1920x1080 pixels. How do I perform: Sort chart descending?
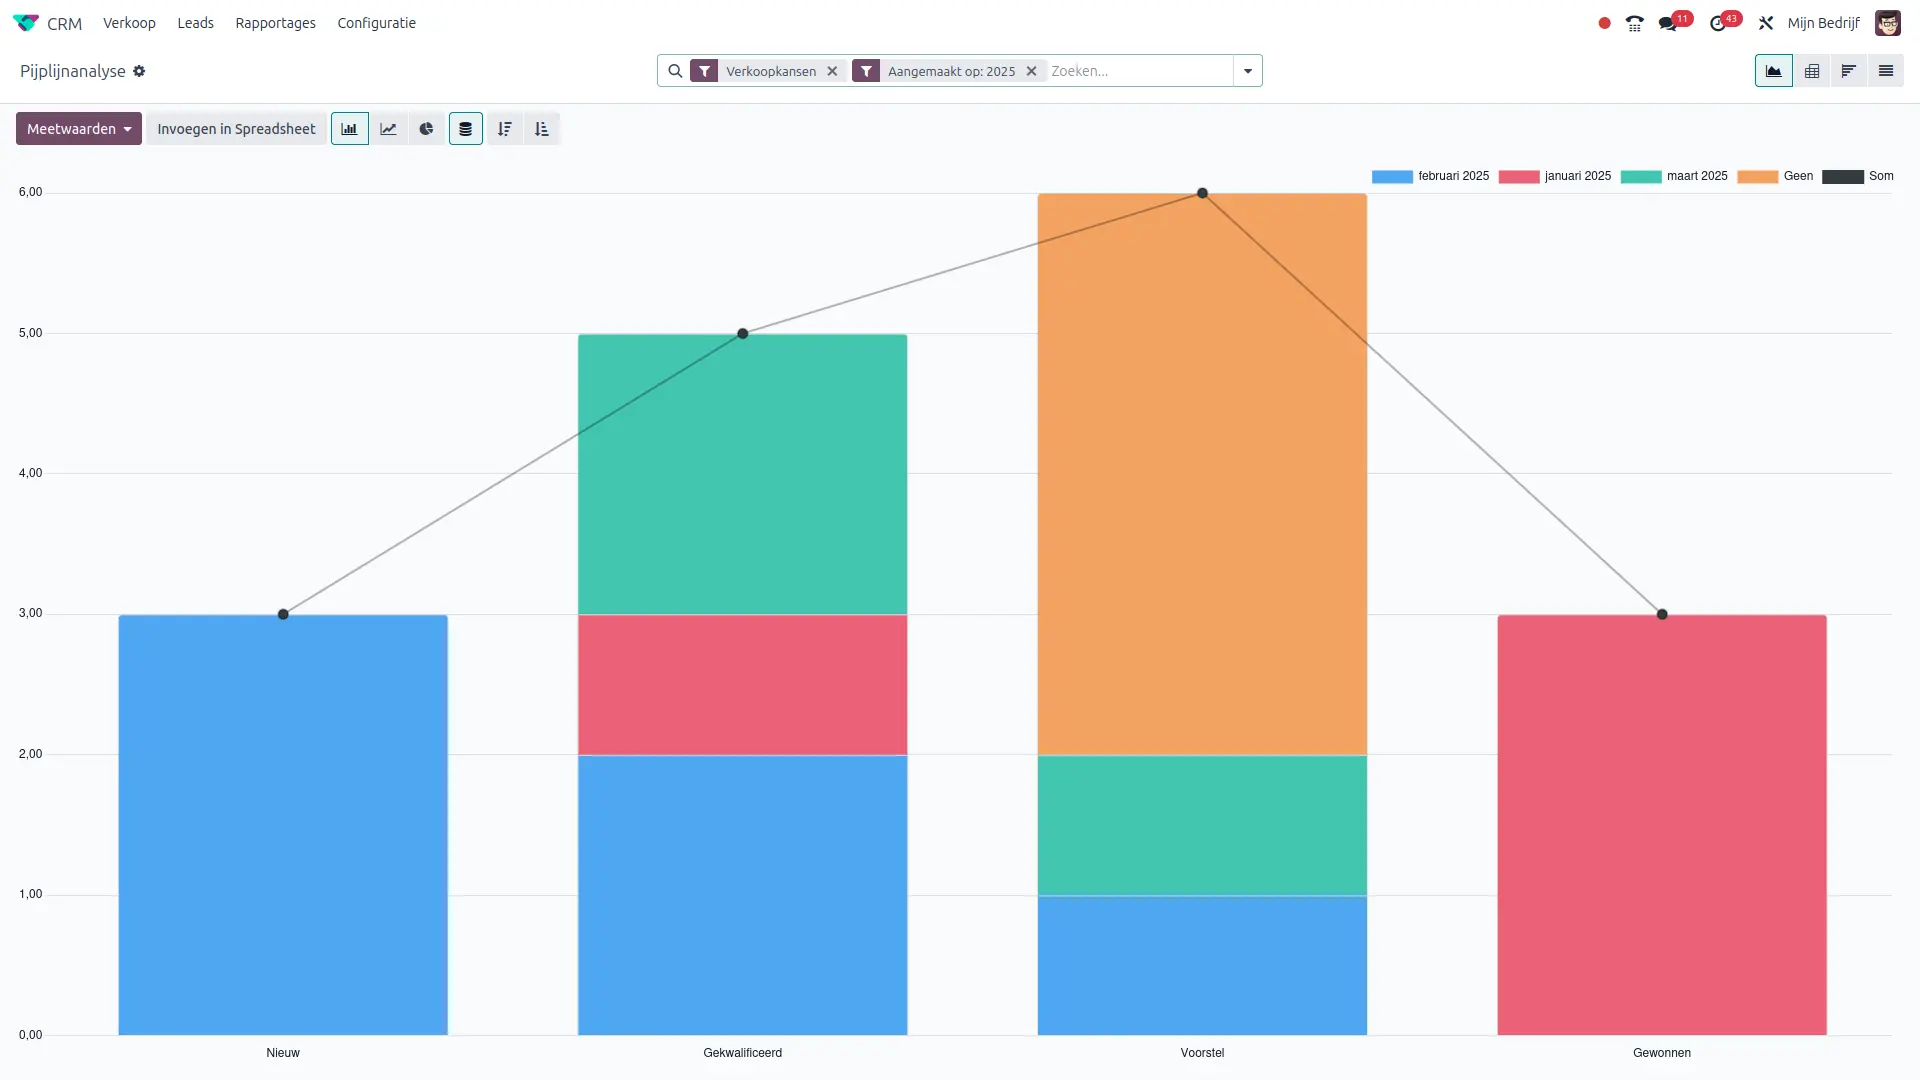[505, 129]
